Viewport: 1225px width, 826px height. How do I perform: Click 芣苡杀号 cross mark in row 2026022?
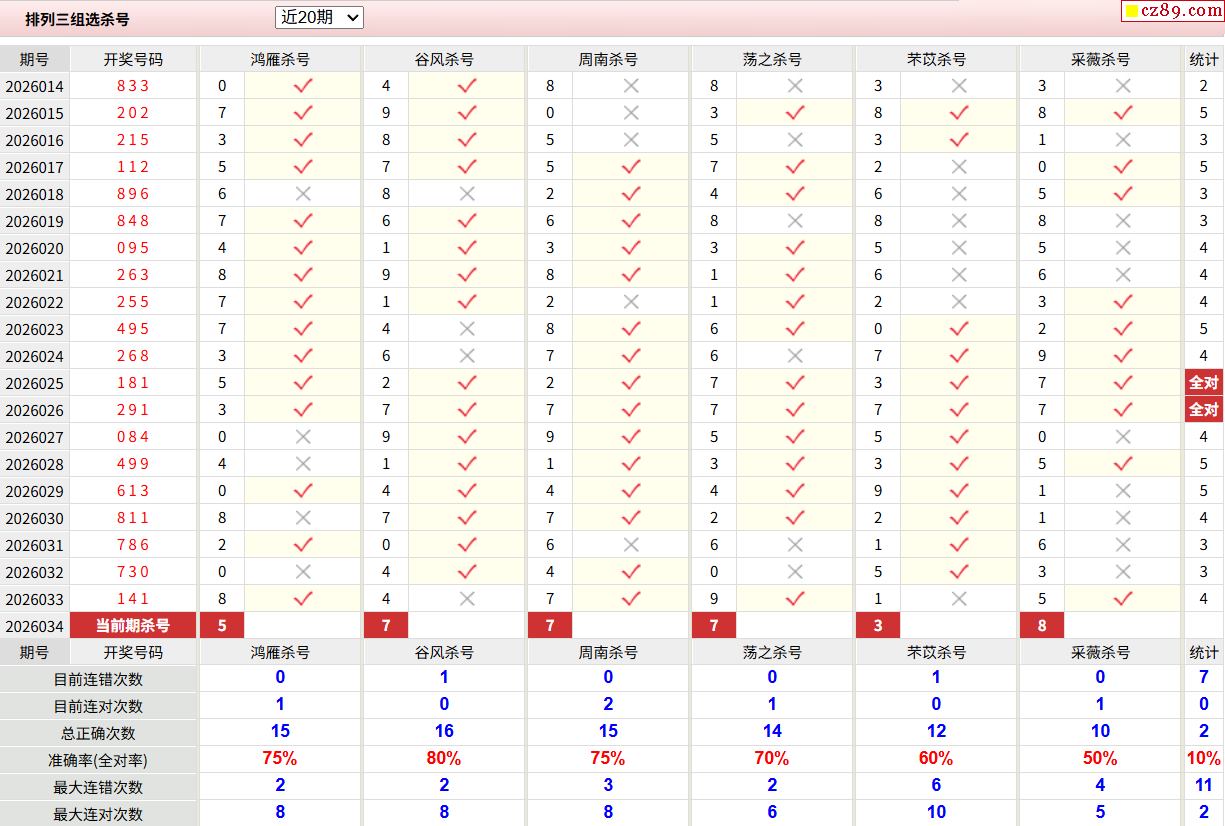[x=959, y=302]
